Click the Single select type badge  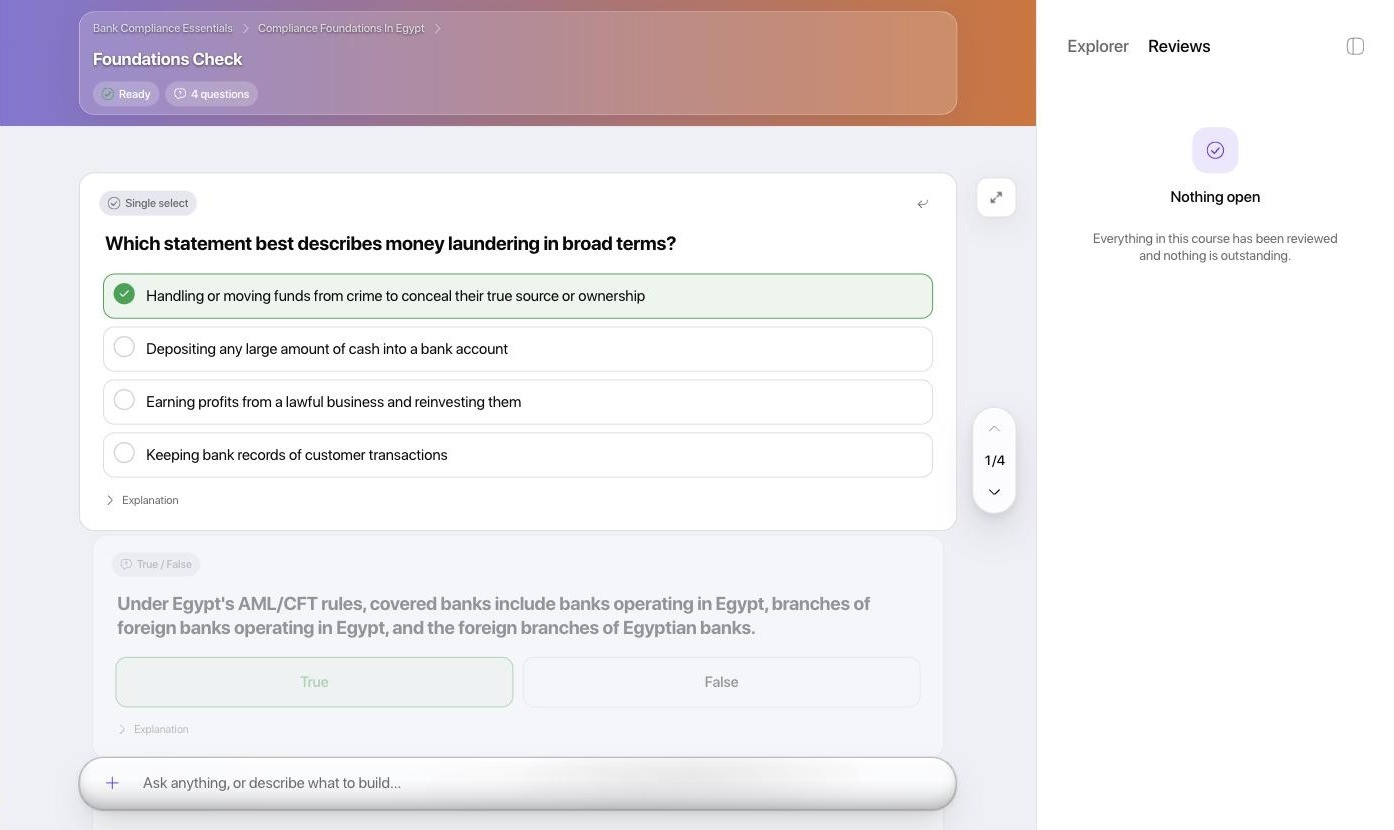coord(148,203)
